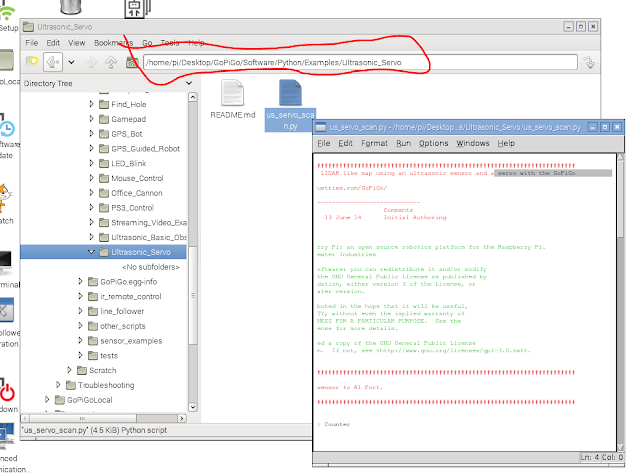Click the directory tree scroll down arrow

[x=193, y=407]
